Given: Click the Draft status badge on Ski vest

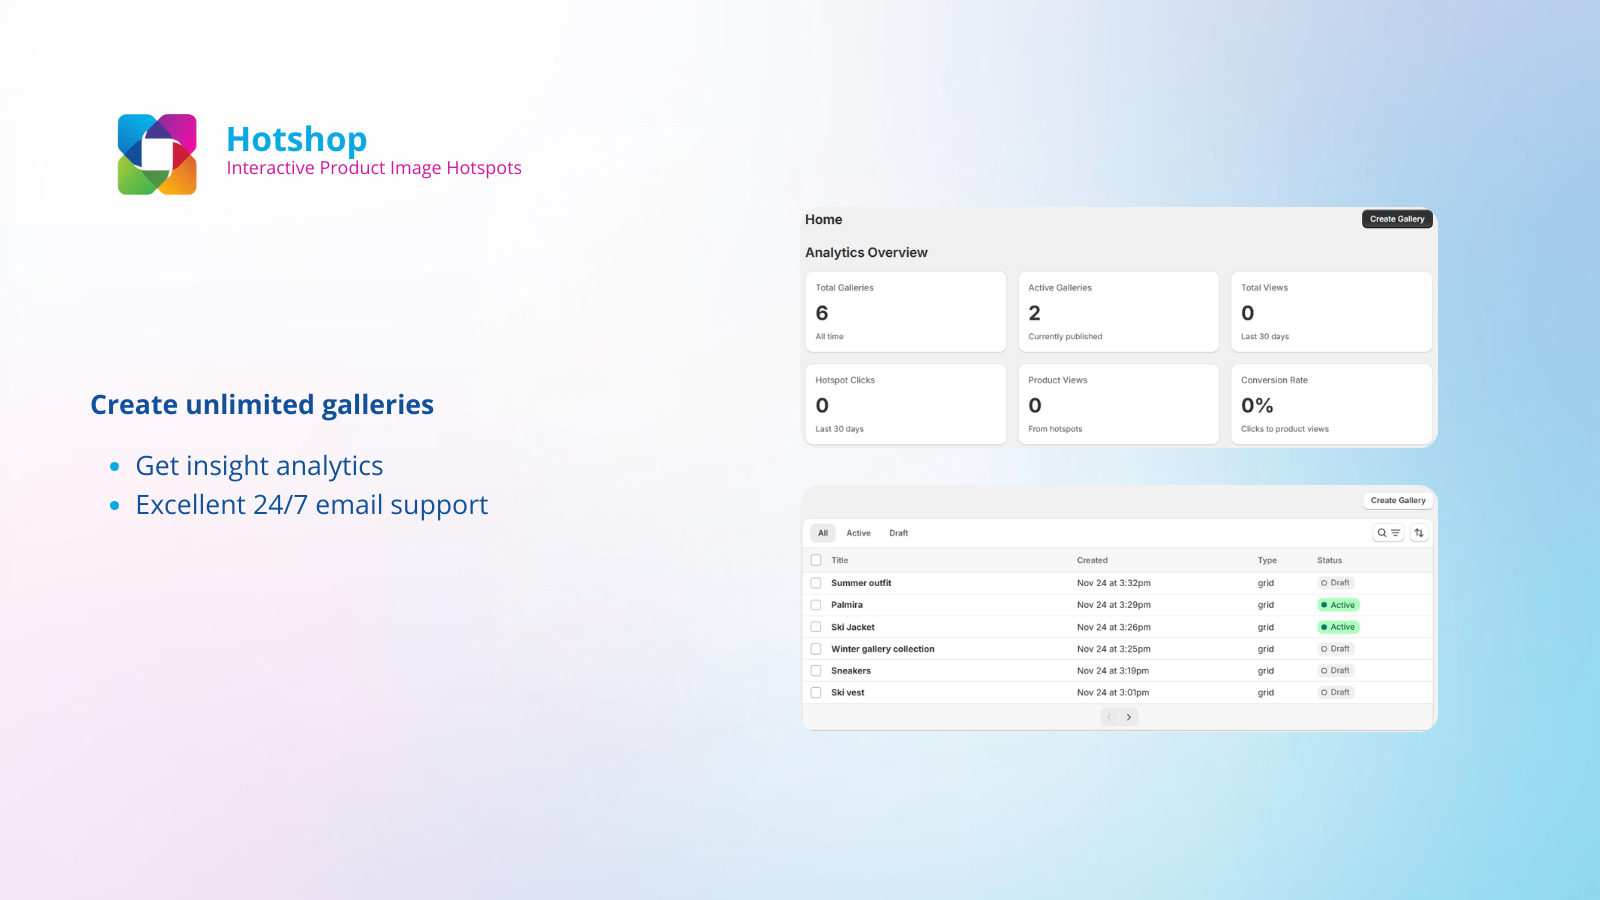Looking at the screenshot, I should (1335, 691).
